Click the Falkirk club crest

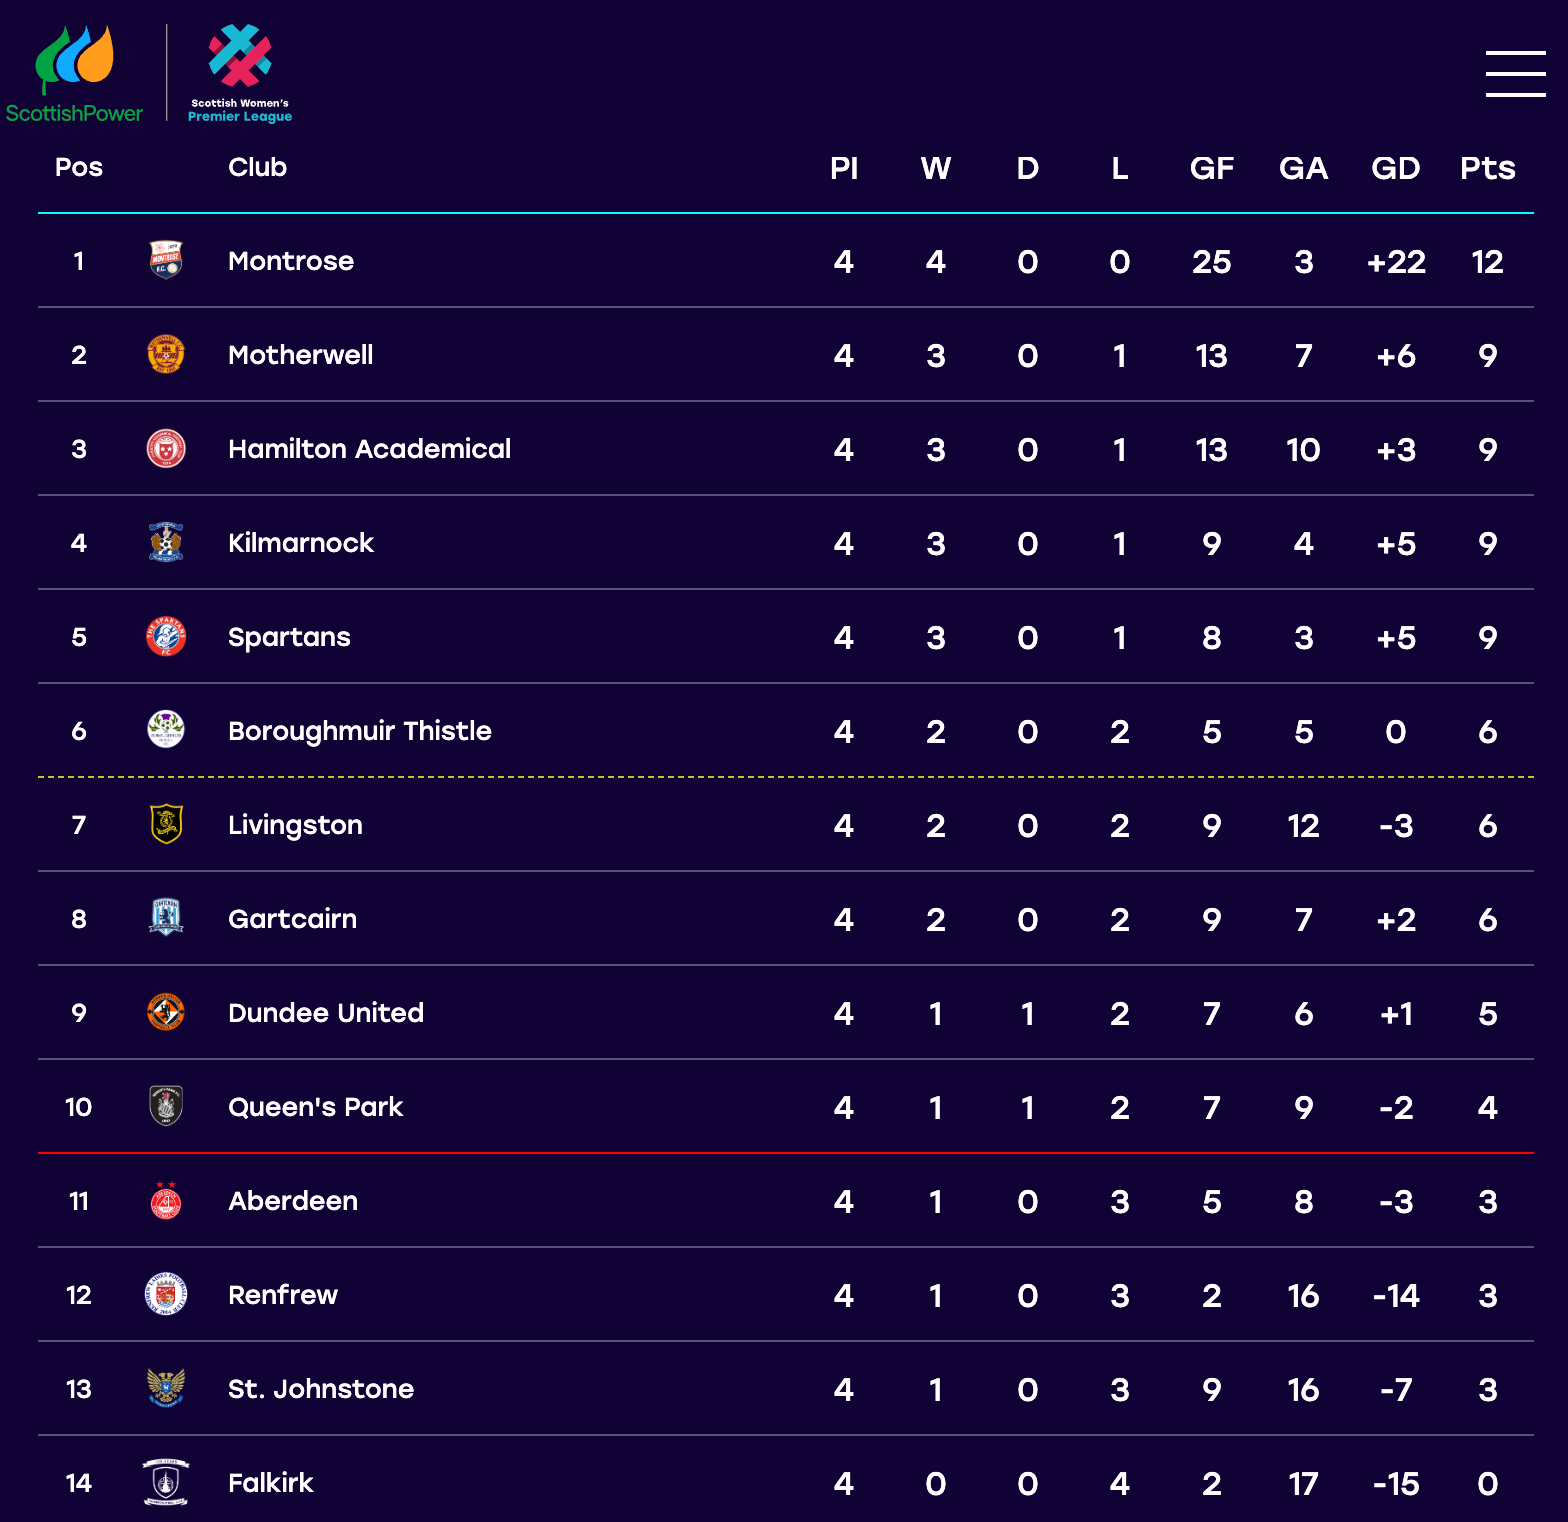[166, 1482]
